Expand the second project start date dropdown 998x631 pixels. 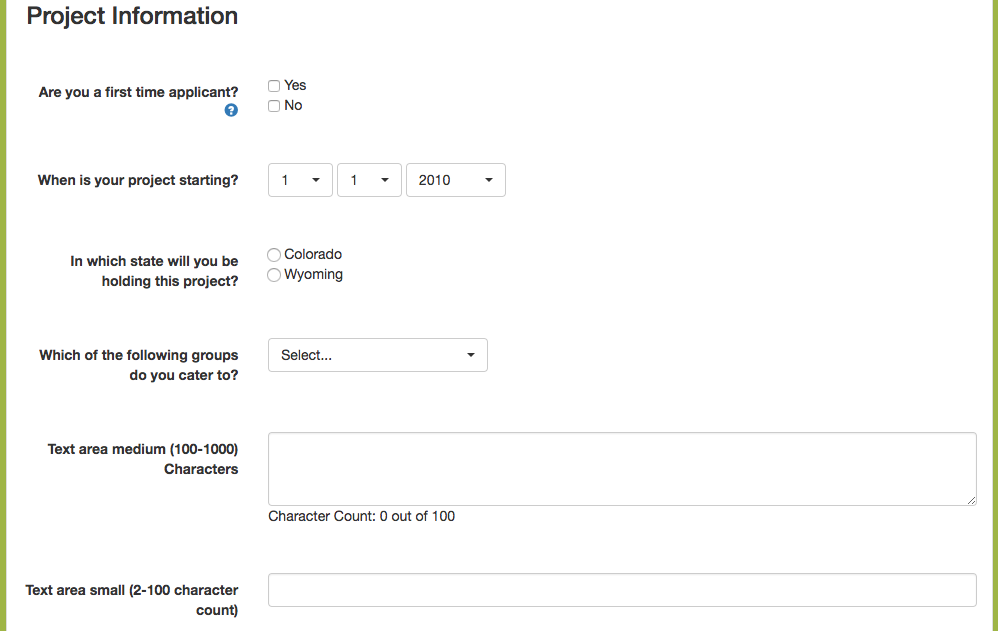pos(369,180)
